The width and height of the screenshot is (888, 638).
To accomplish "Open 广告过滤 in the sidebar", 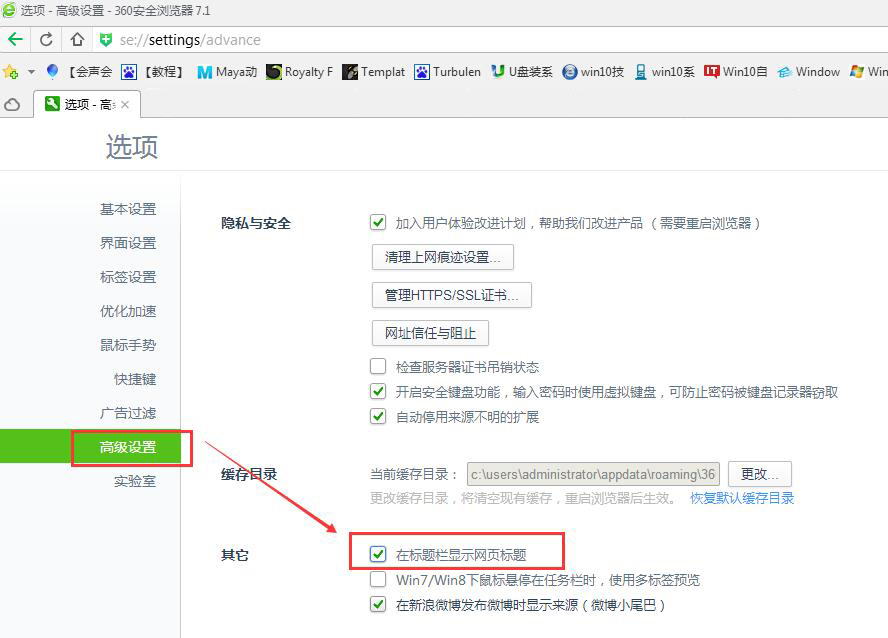I will point(128,413).
